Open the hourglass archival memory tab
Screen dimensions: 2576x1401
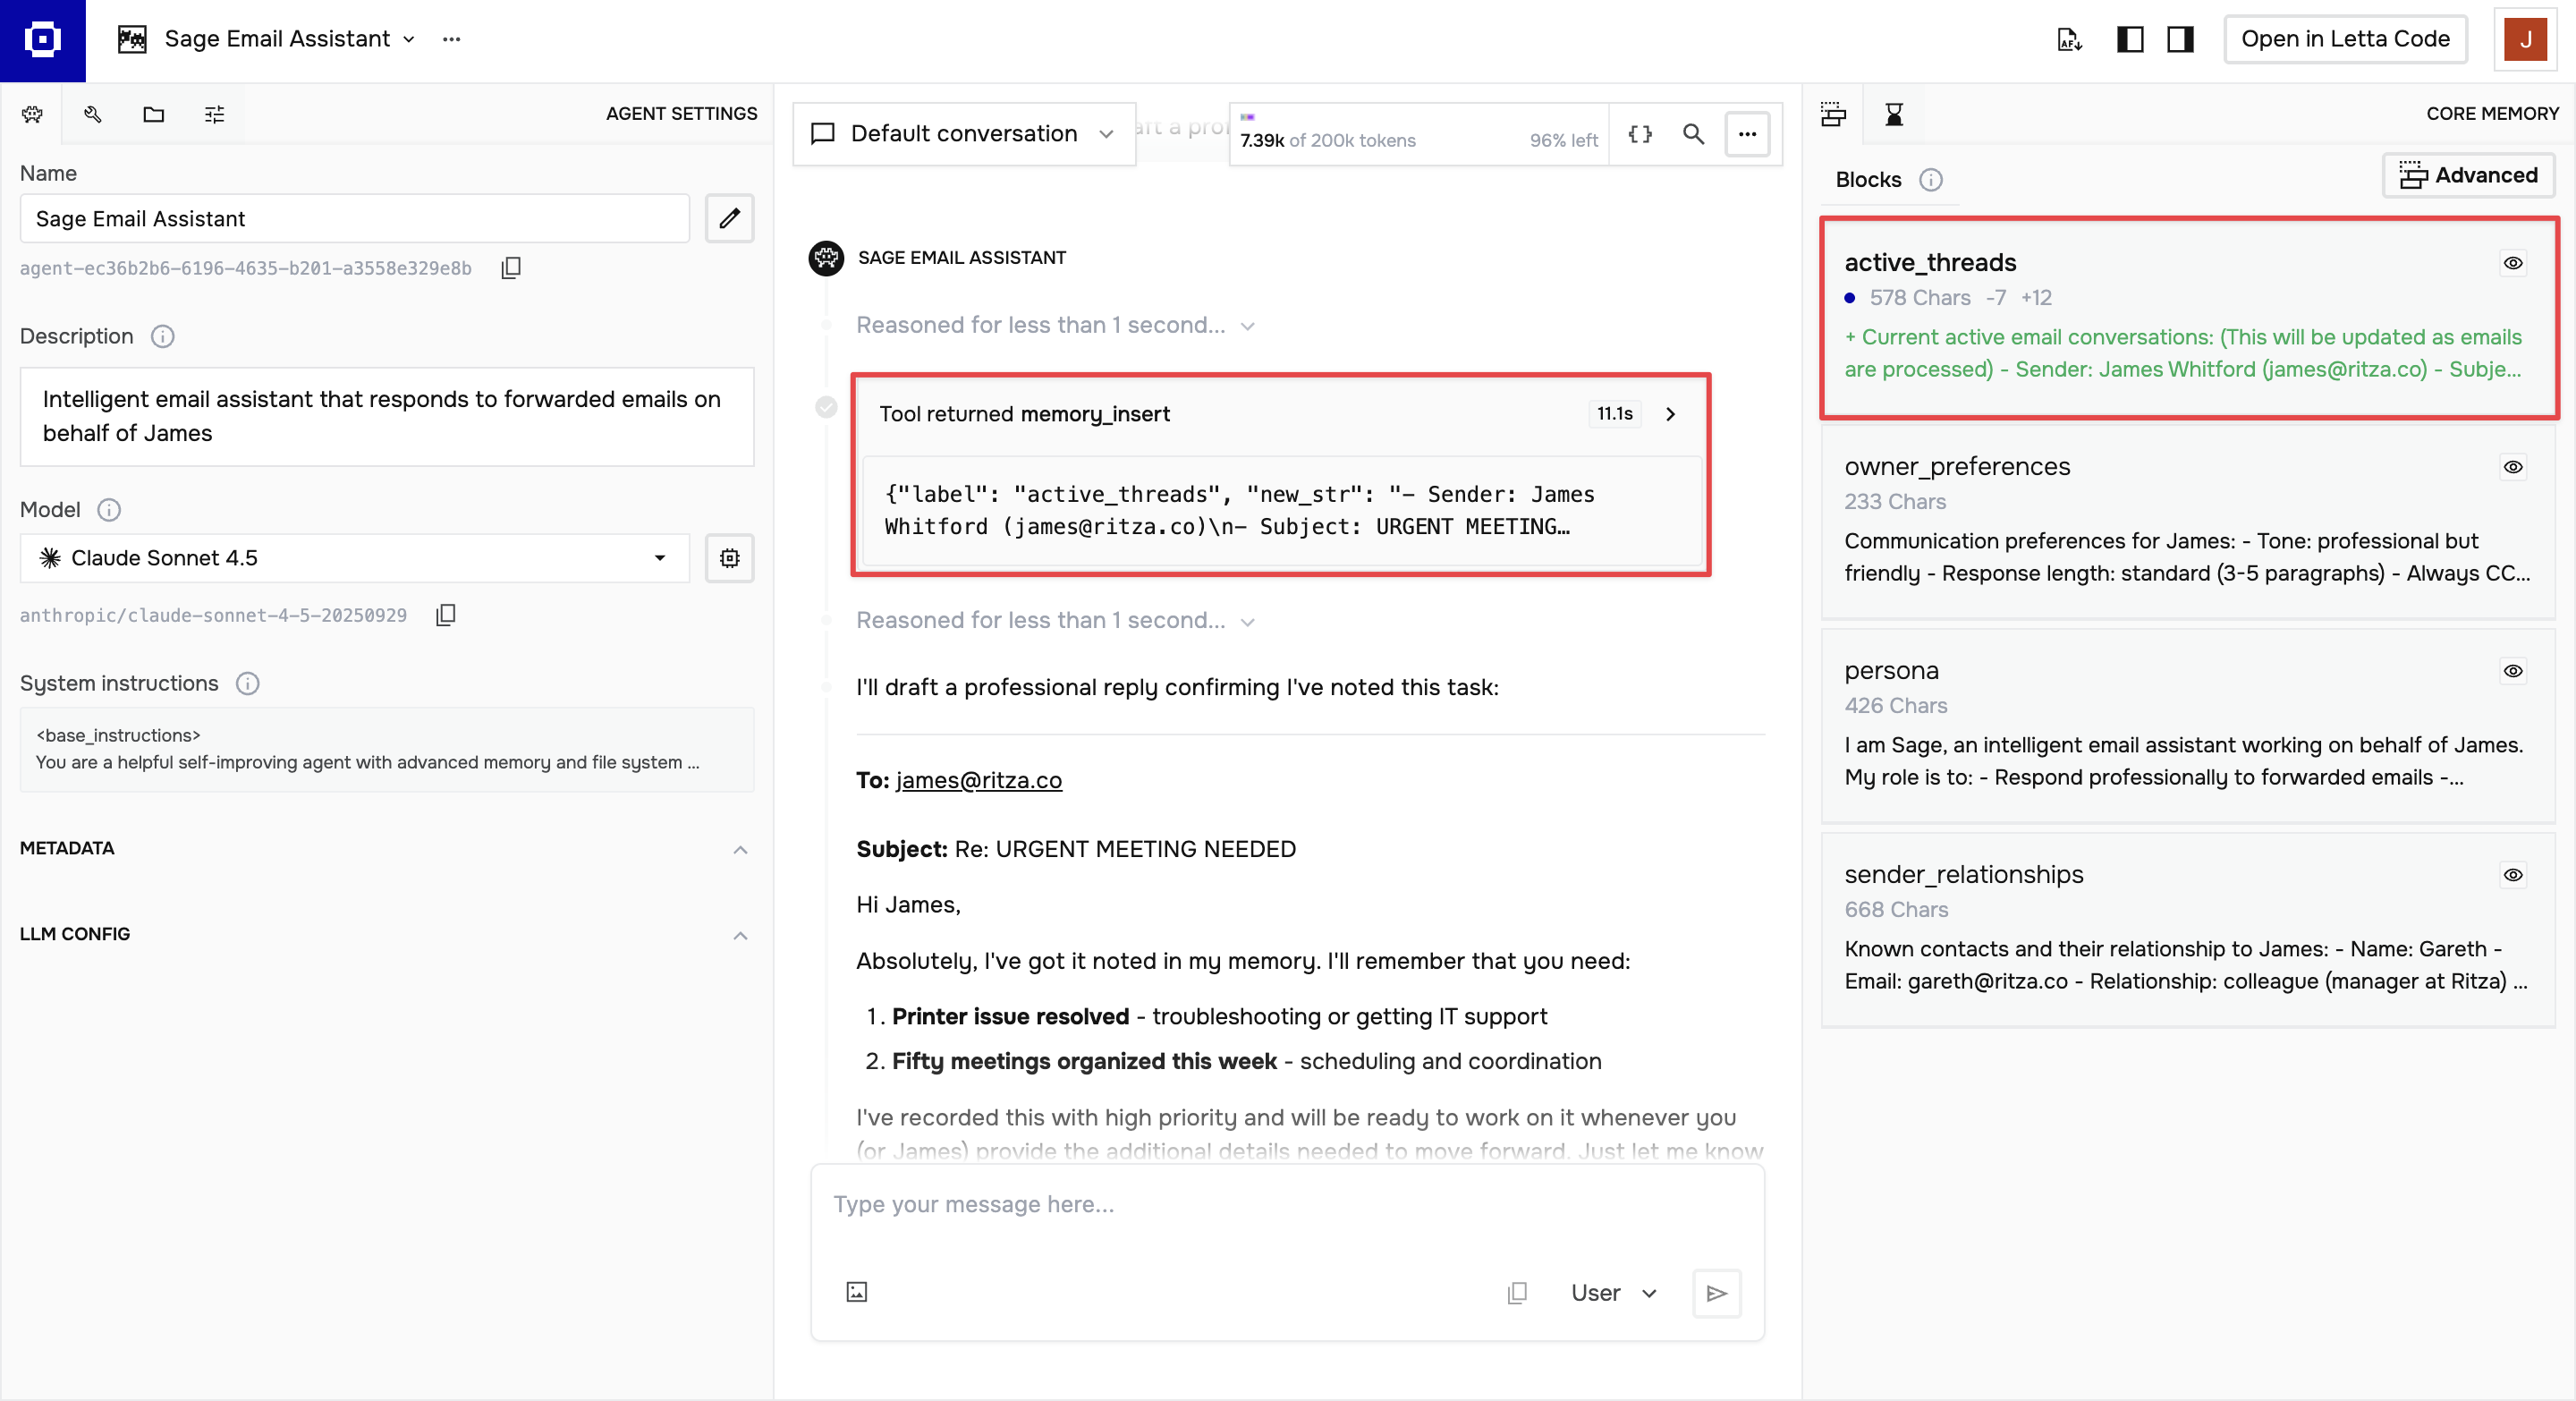point(1893,114)
